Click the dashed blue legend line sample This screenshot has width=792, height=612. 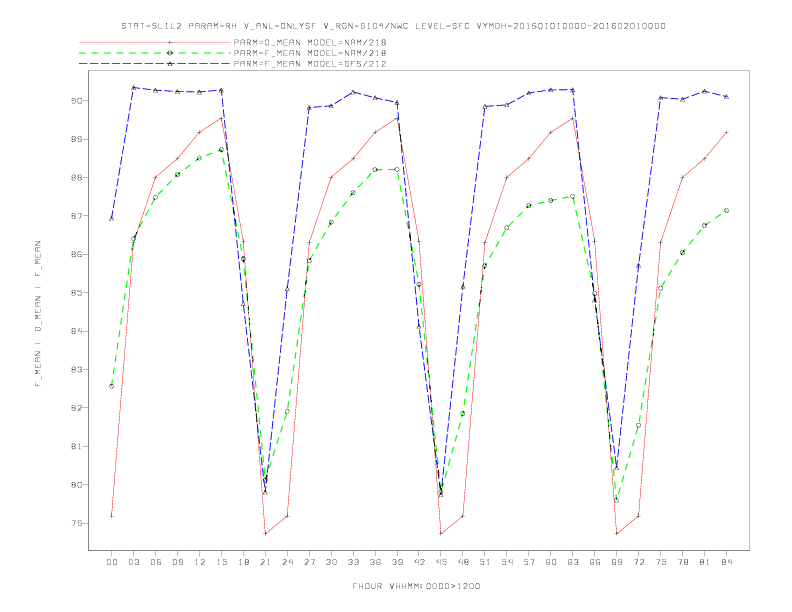[155, 64]
